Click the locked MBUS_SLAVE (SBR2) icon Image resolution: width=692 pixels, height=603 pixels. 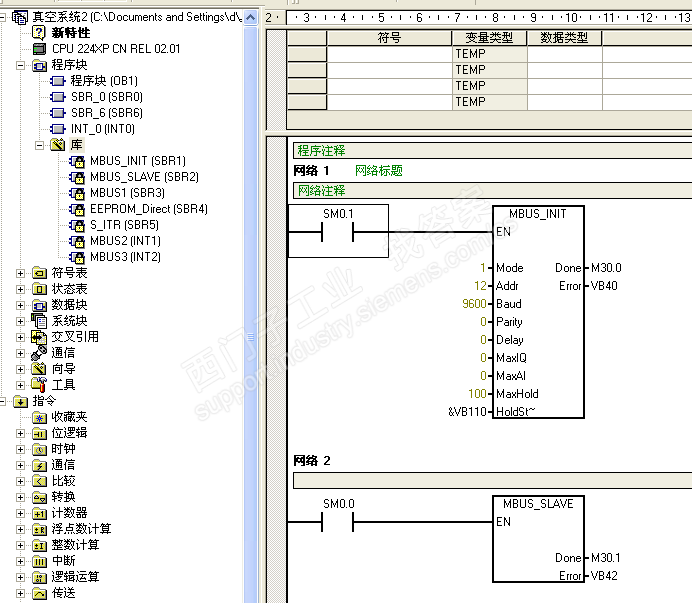click(x=77, y=177)
